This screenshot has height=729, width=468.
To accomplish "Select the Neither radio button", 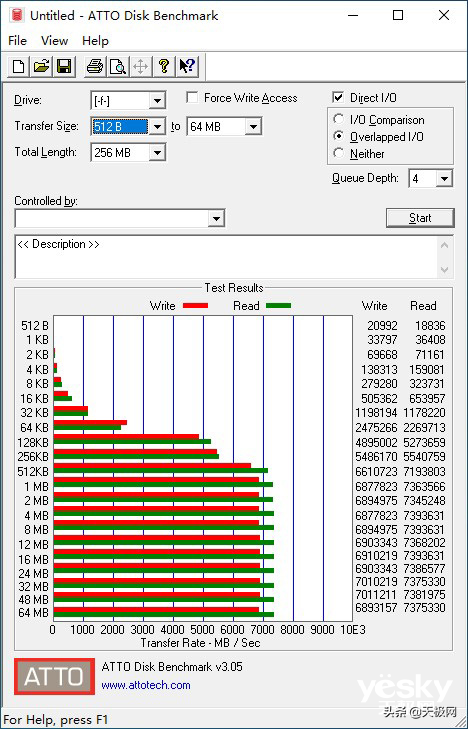I will (x=338, y=153).
